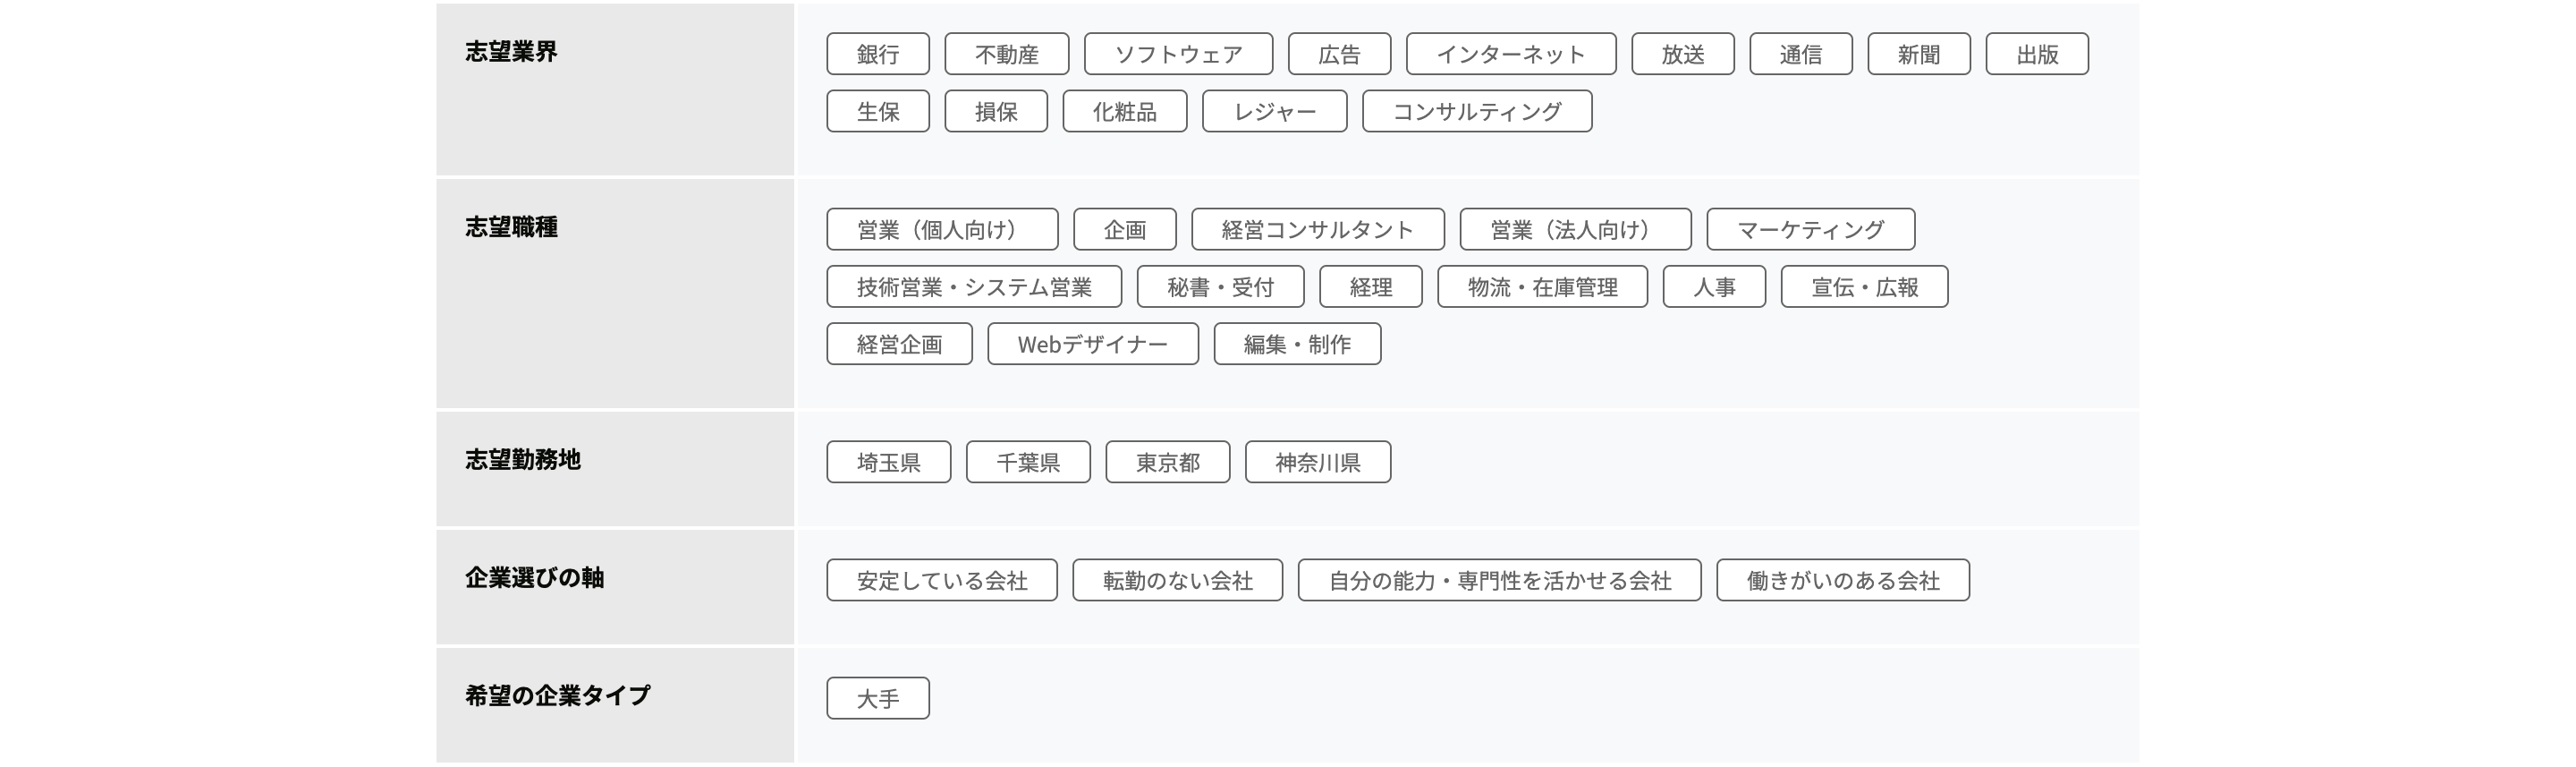The height and width of the screenshot is (767, 2576).
Task: Select the 銀行 industry tag
Action: (877, 54)
